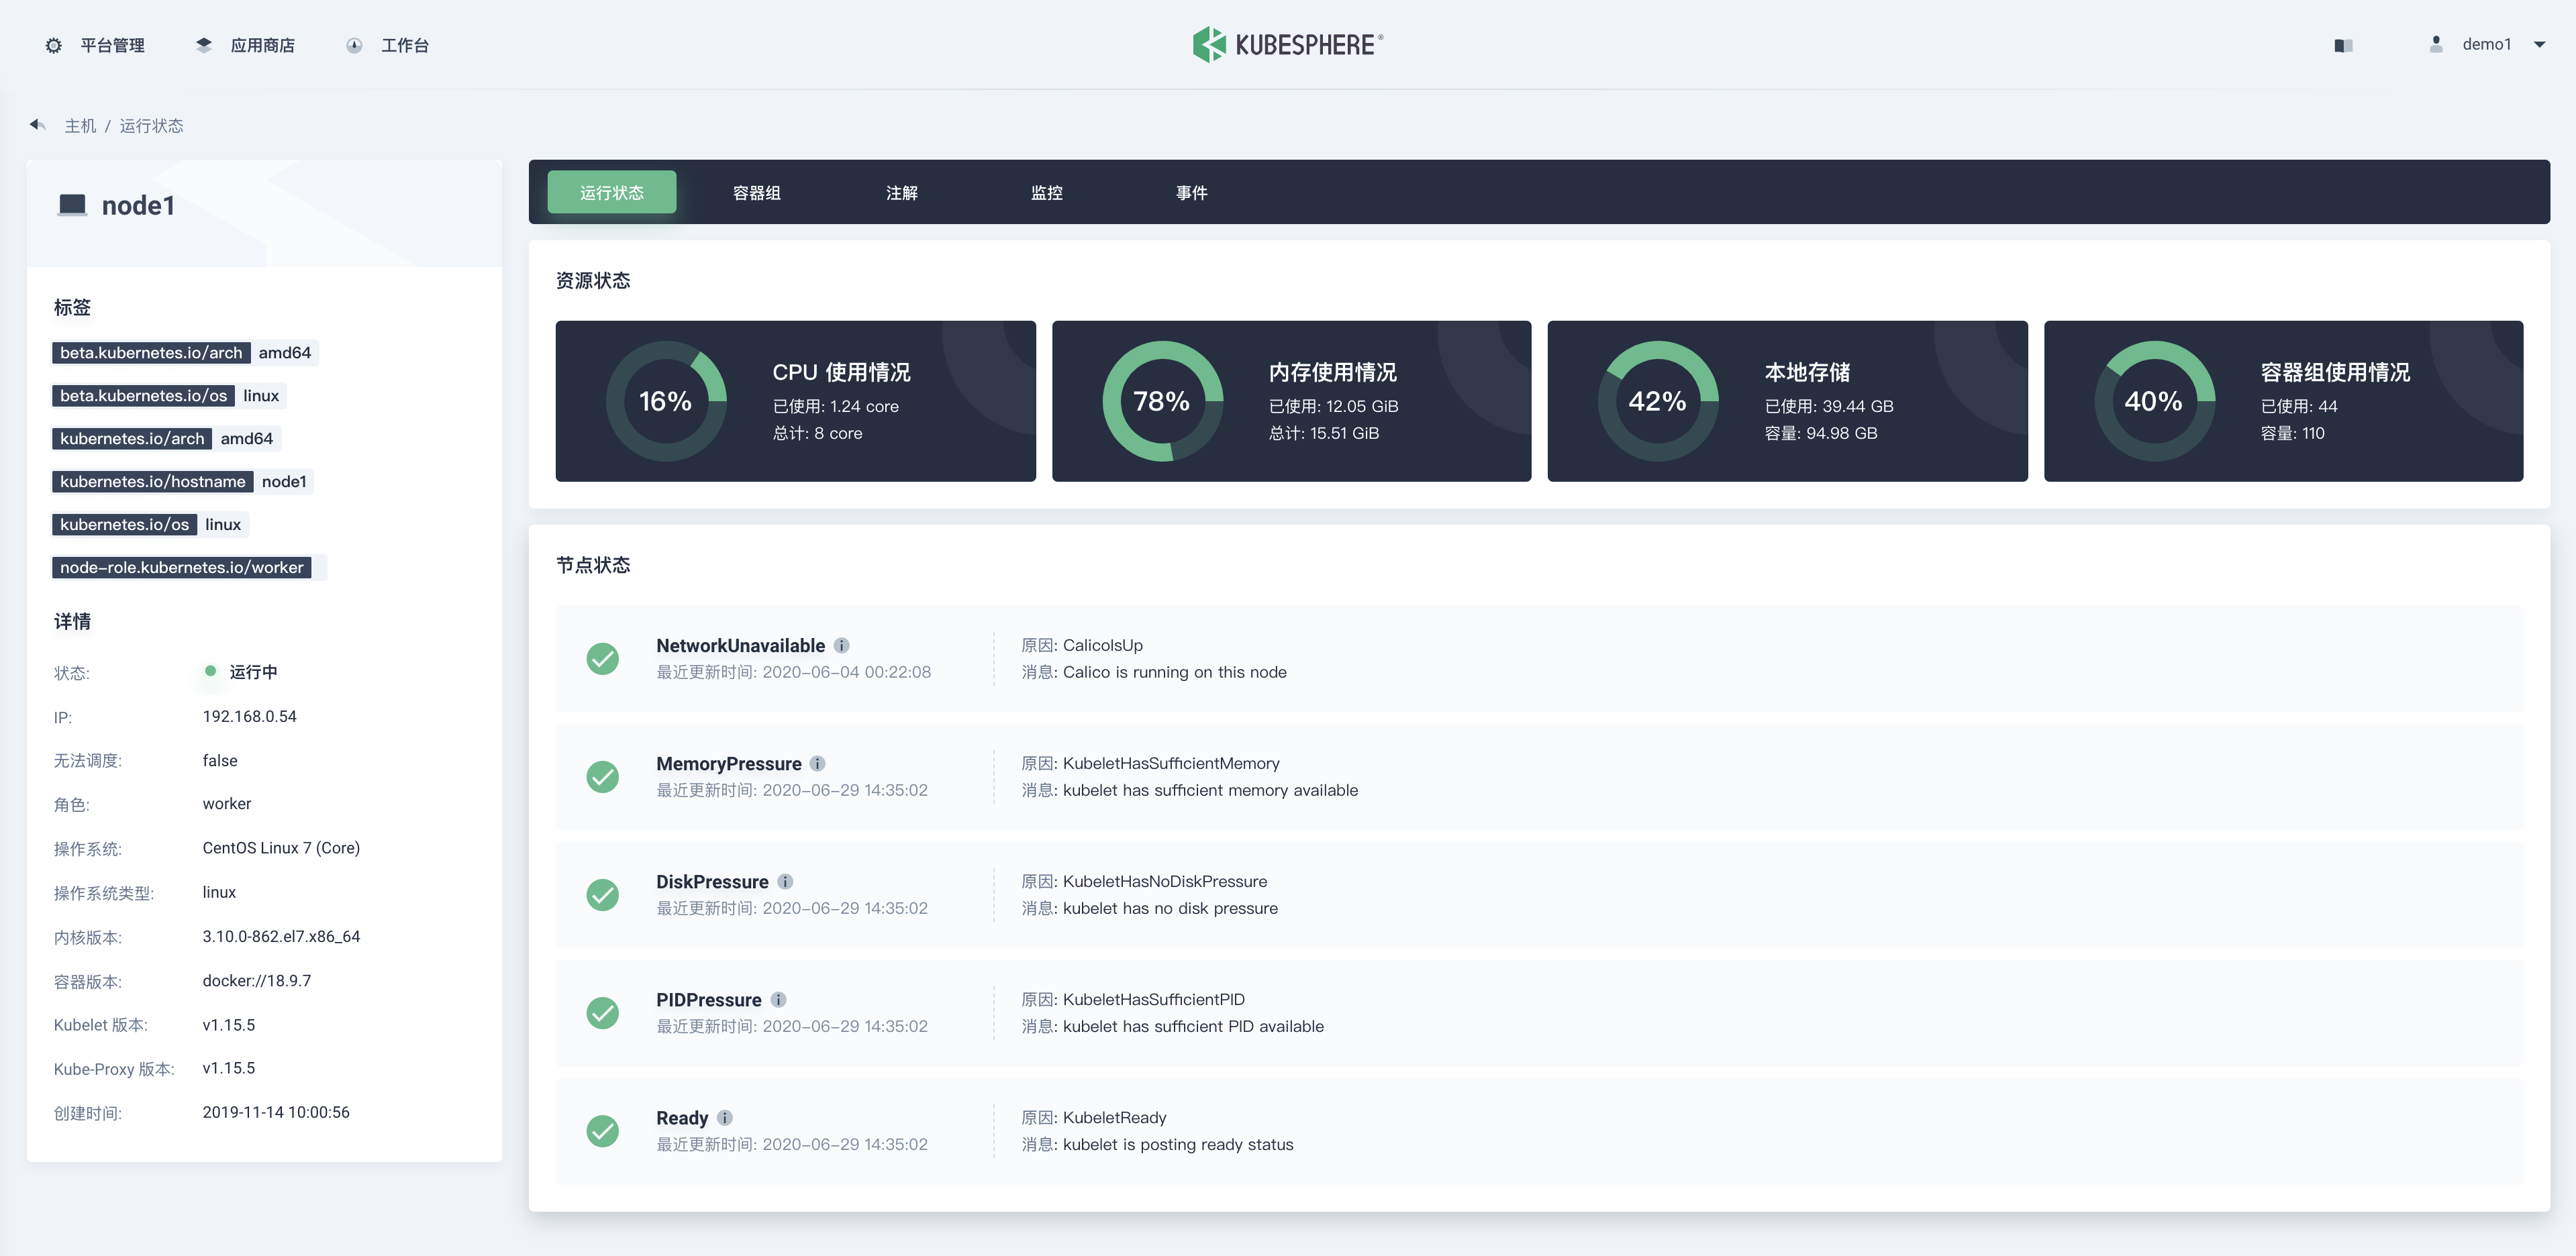This screenshot has width=2576, height=1256.
Task: Click the back arrow beside 主机
Action: 38,125
